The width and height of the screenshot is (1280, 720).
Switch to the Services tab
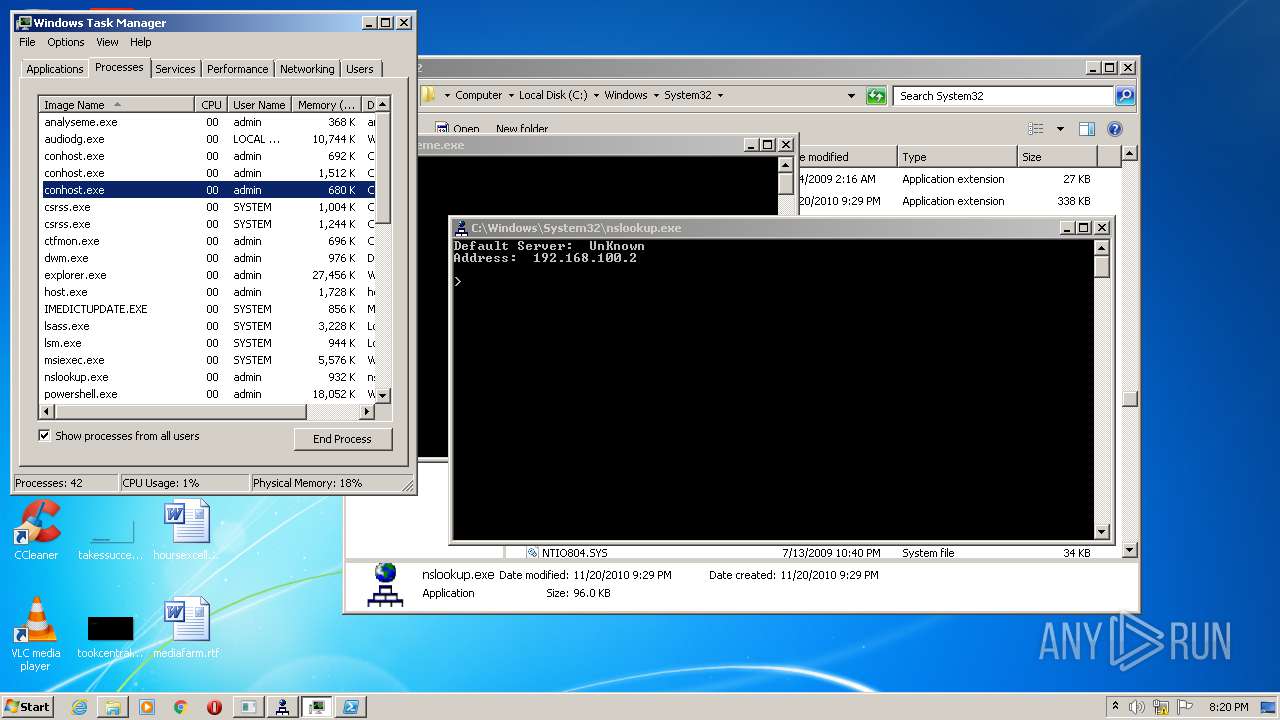pos(175,69)
